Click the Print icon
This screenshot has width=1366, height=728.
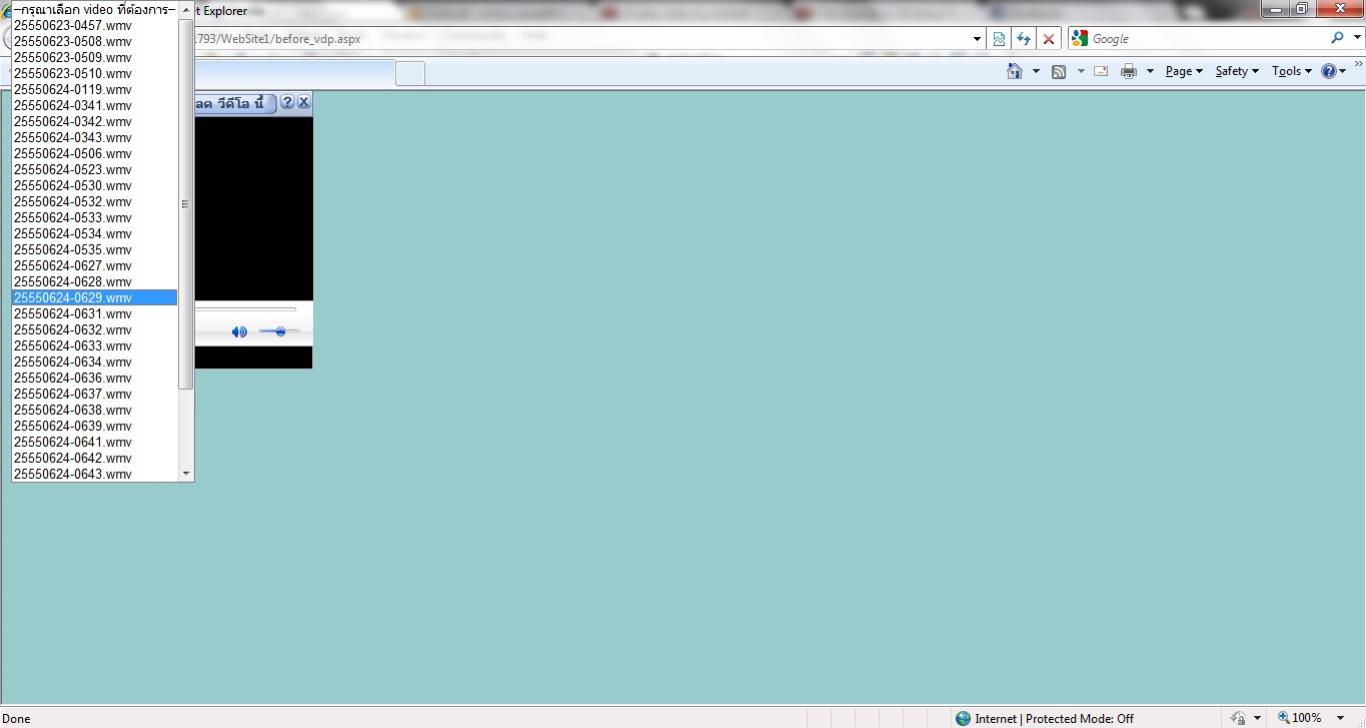tap(1129, 71)
